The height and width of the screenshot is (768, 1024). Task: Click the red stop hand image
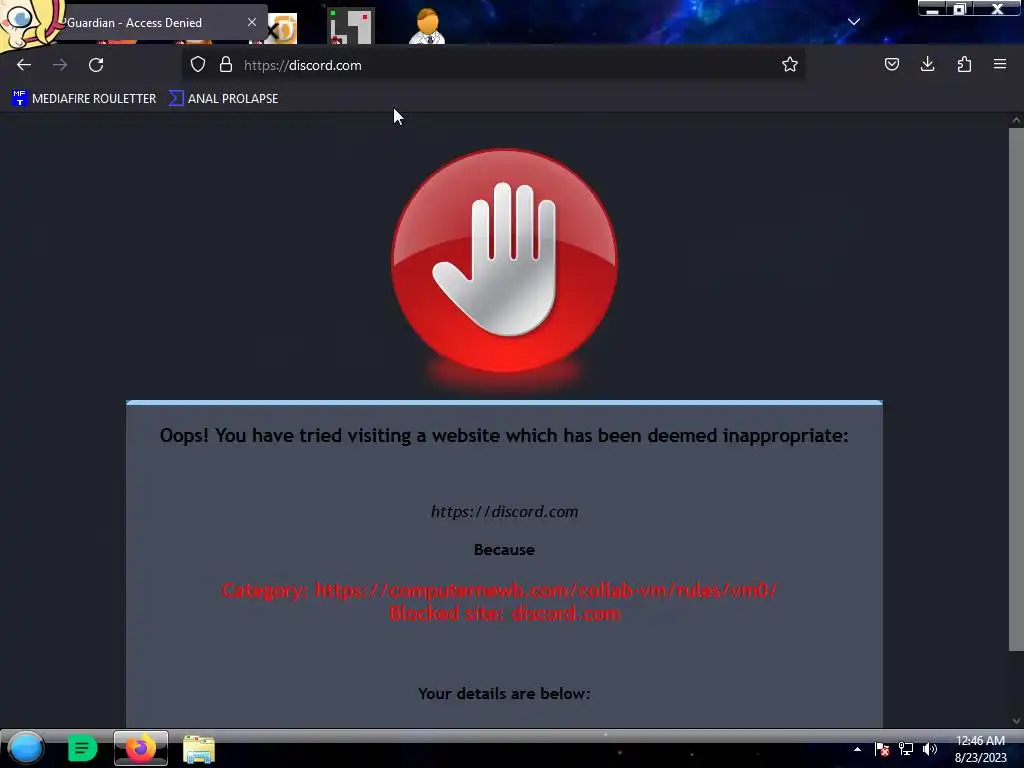click(x=504, y=261)
